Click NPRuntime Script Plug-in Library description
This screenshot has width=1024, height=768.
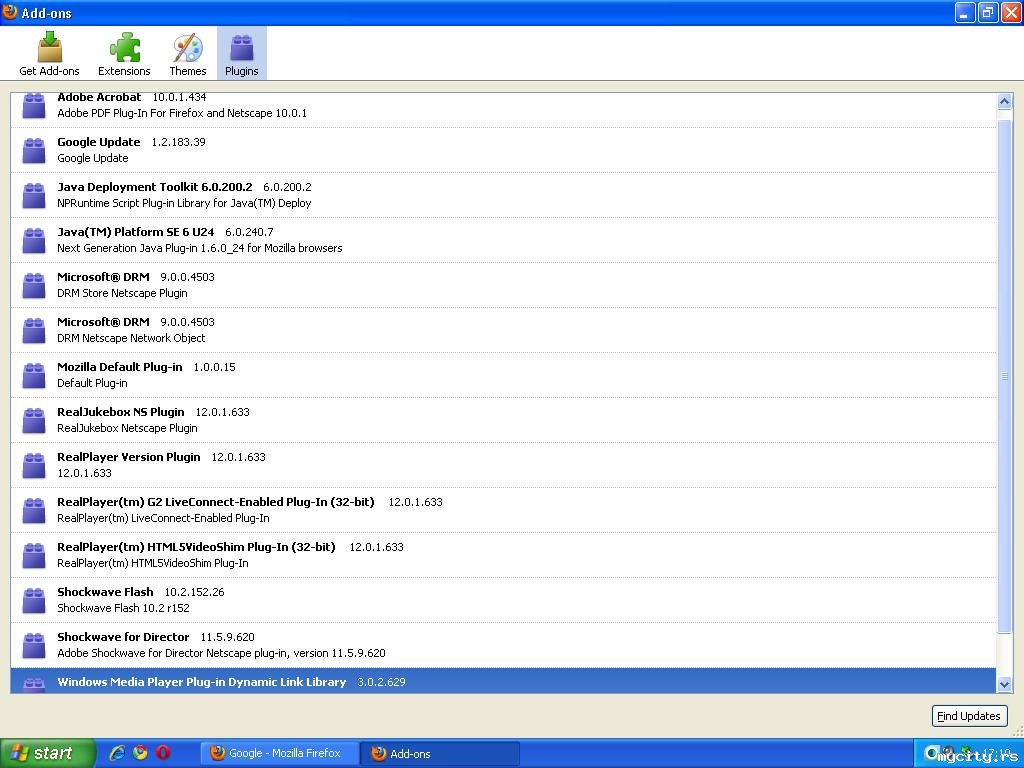(x=184, y=203)
